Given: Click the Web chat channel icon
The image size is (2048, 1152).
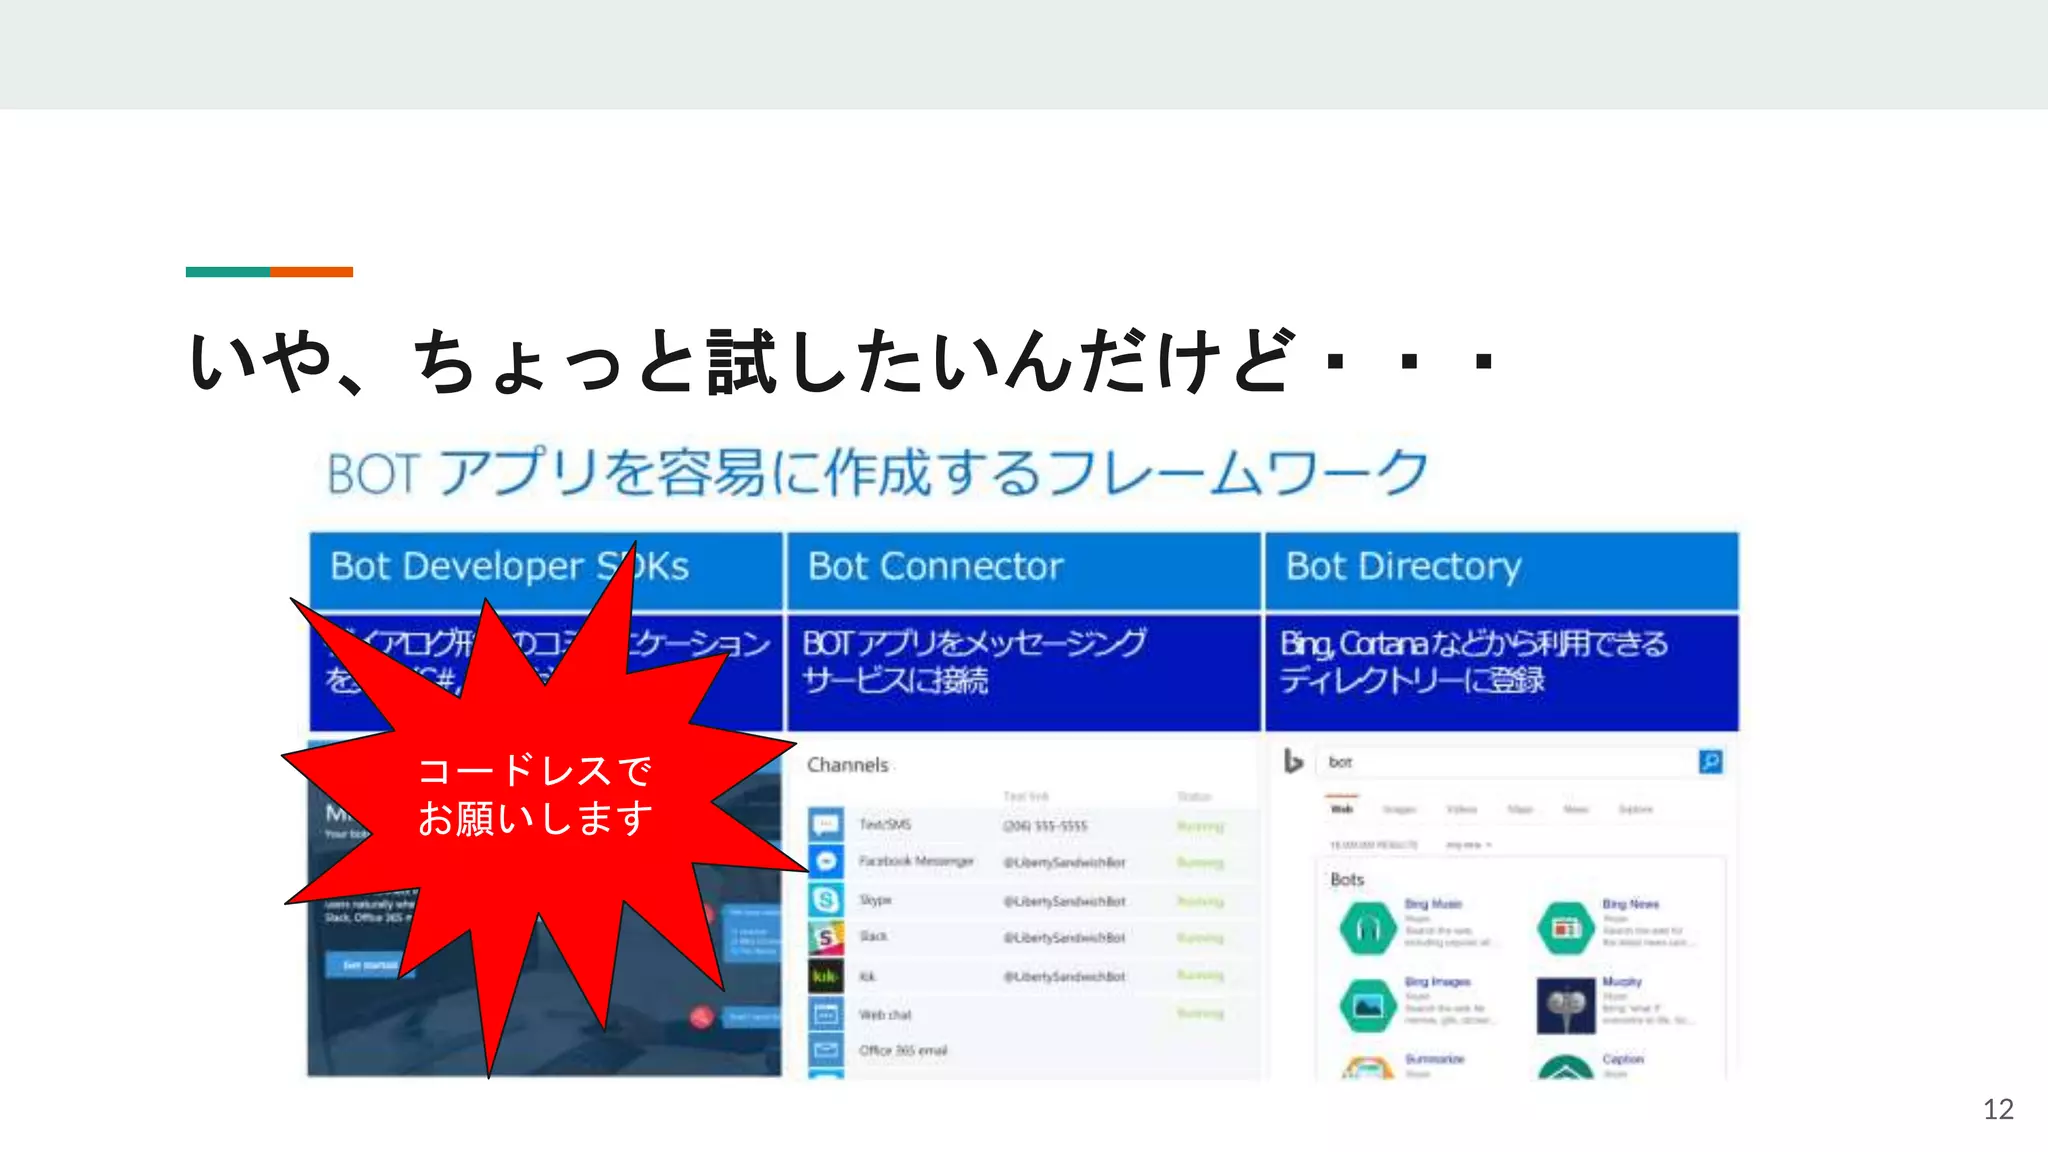Looking at the screenshot, I should pyautogui.click(x=826, y=1014).
